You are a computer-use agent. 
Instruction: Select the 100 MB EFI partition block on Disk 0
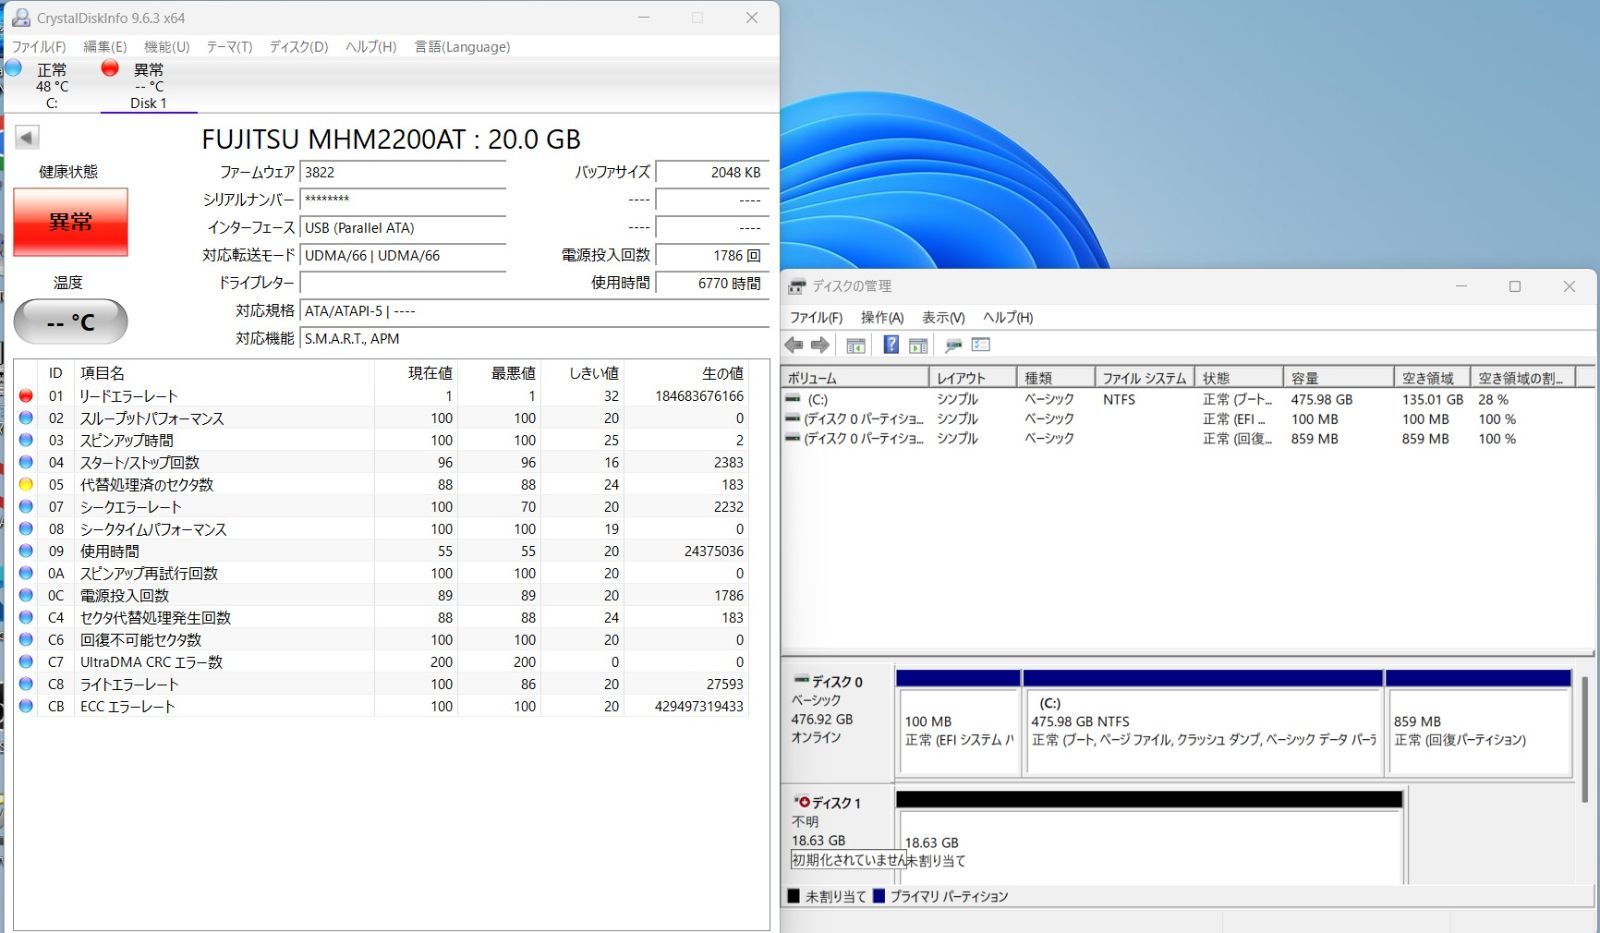(958, 723)
